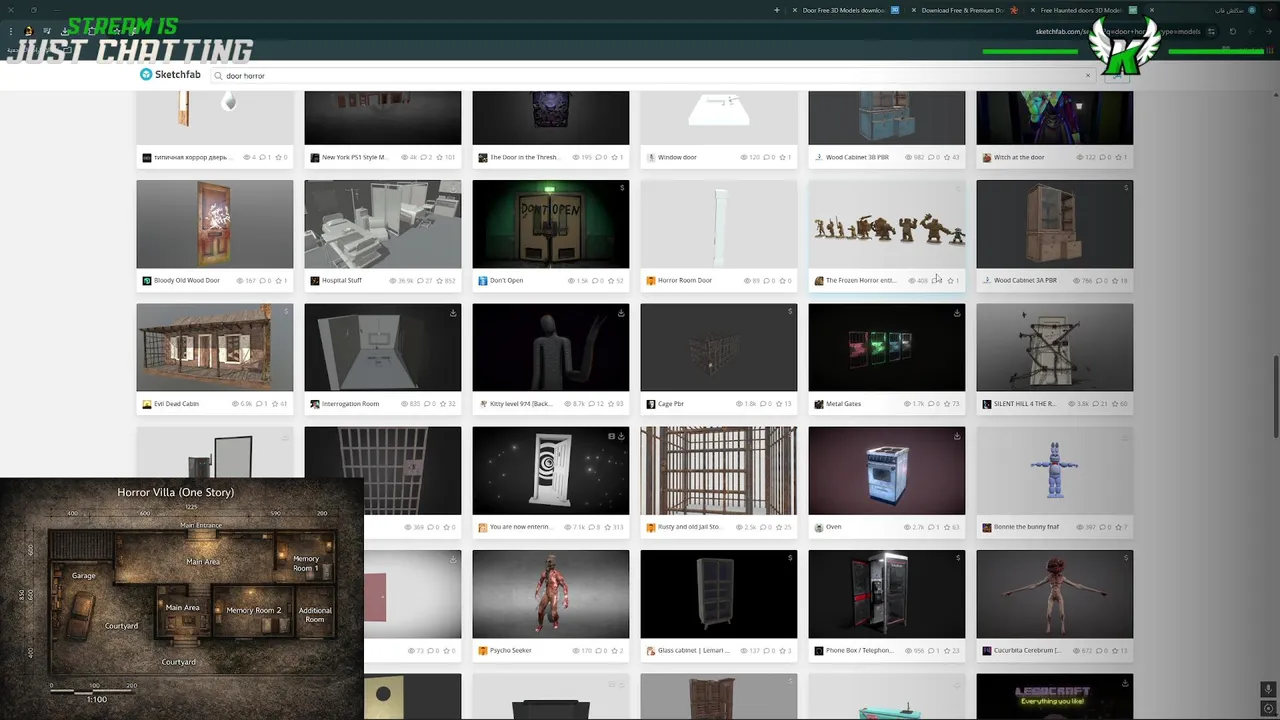The height and width of the screenshot is (720, 1280).
Task: Open a new browser tab
Action: (777, 10)
